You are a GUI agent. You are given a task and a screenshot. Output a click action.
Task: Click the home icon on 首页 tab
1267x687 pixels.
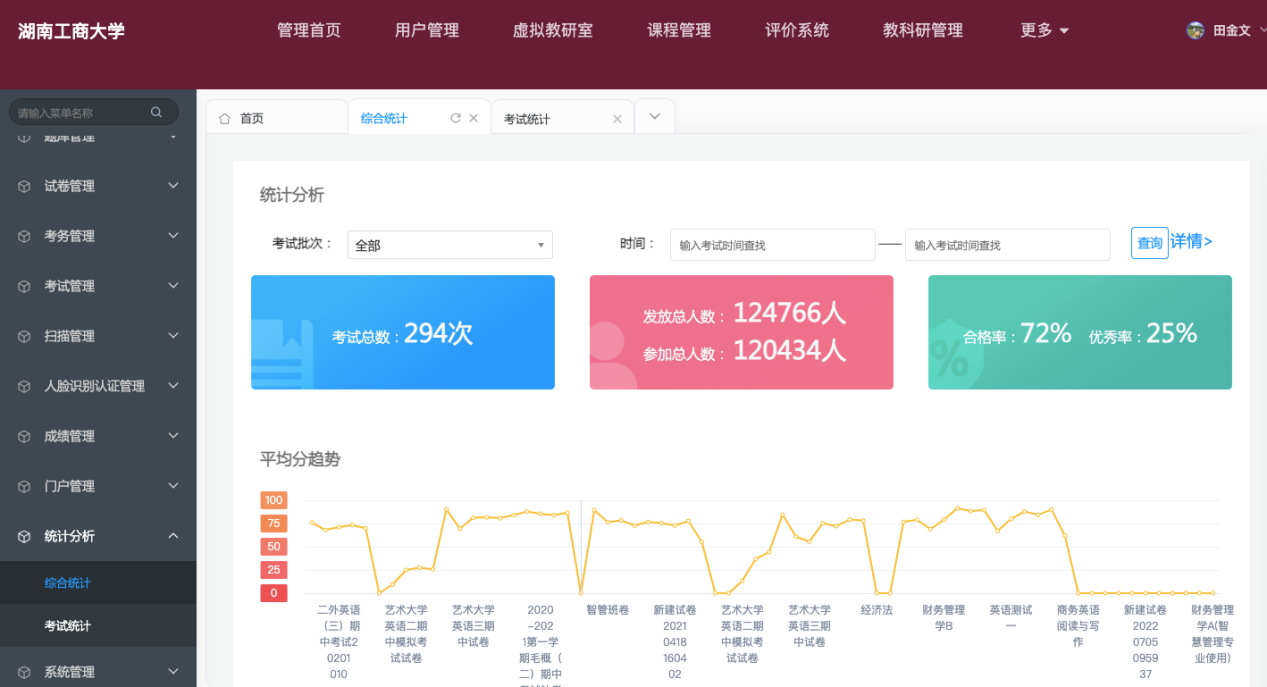click(224, 118)
